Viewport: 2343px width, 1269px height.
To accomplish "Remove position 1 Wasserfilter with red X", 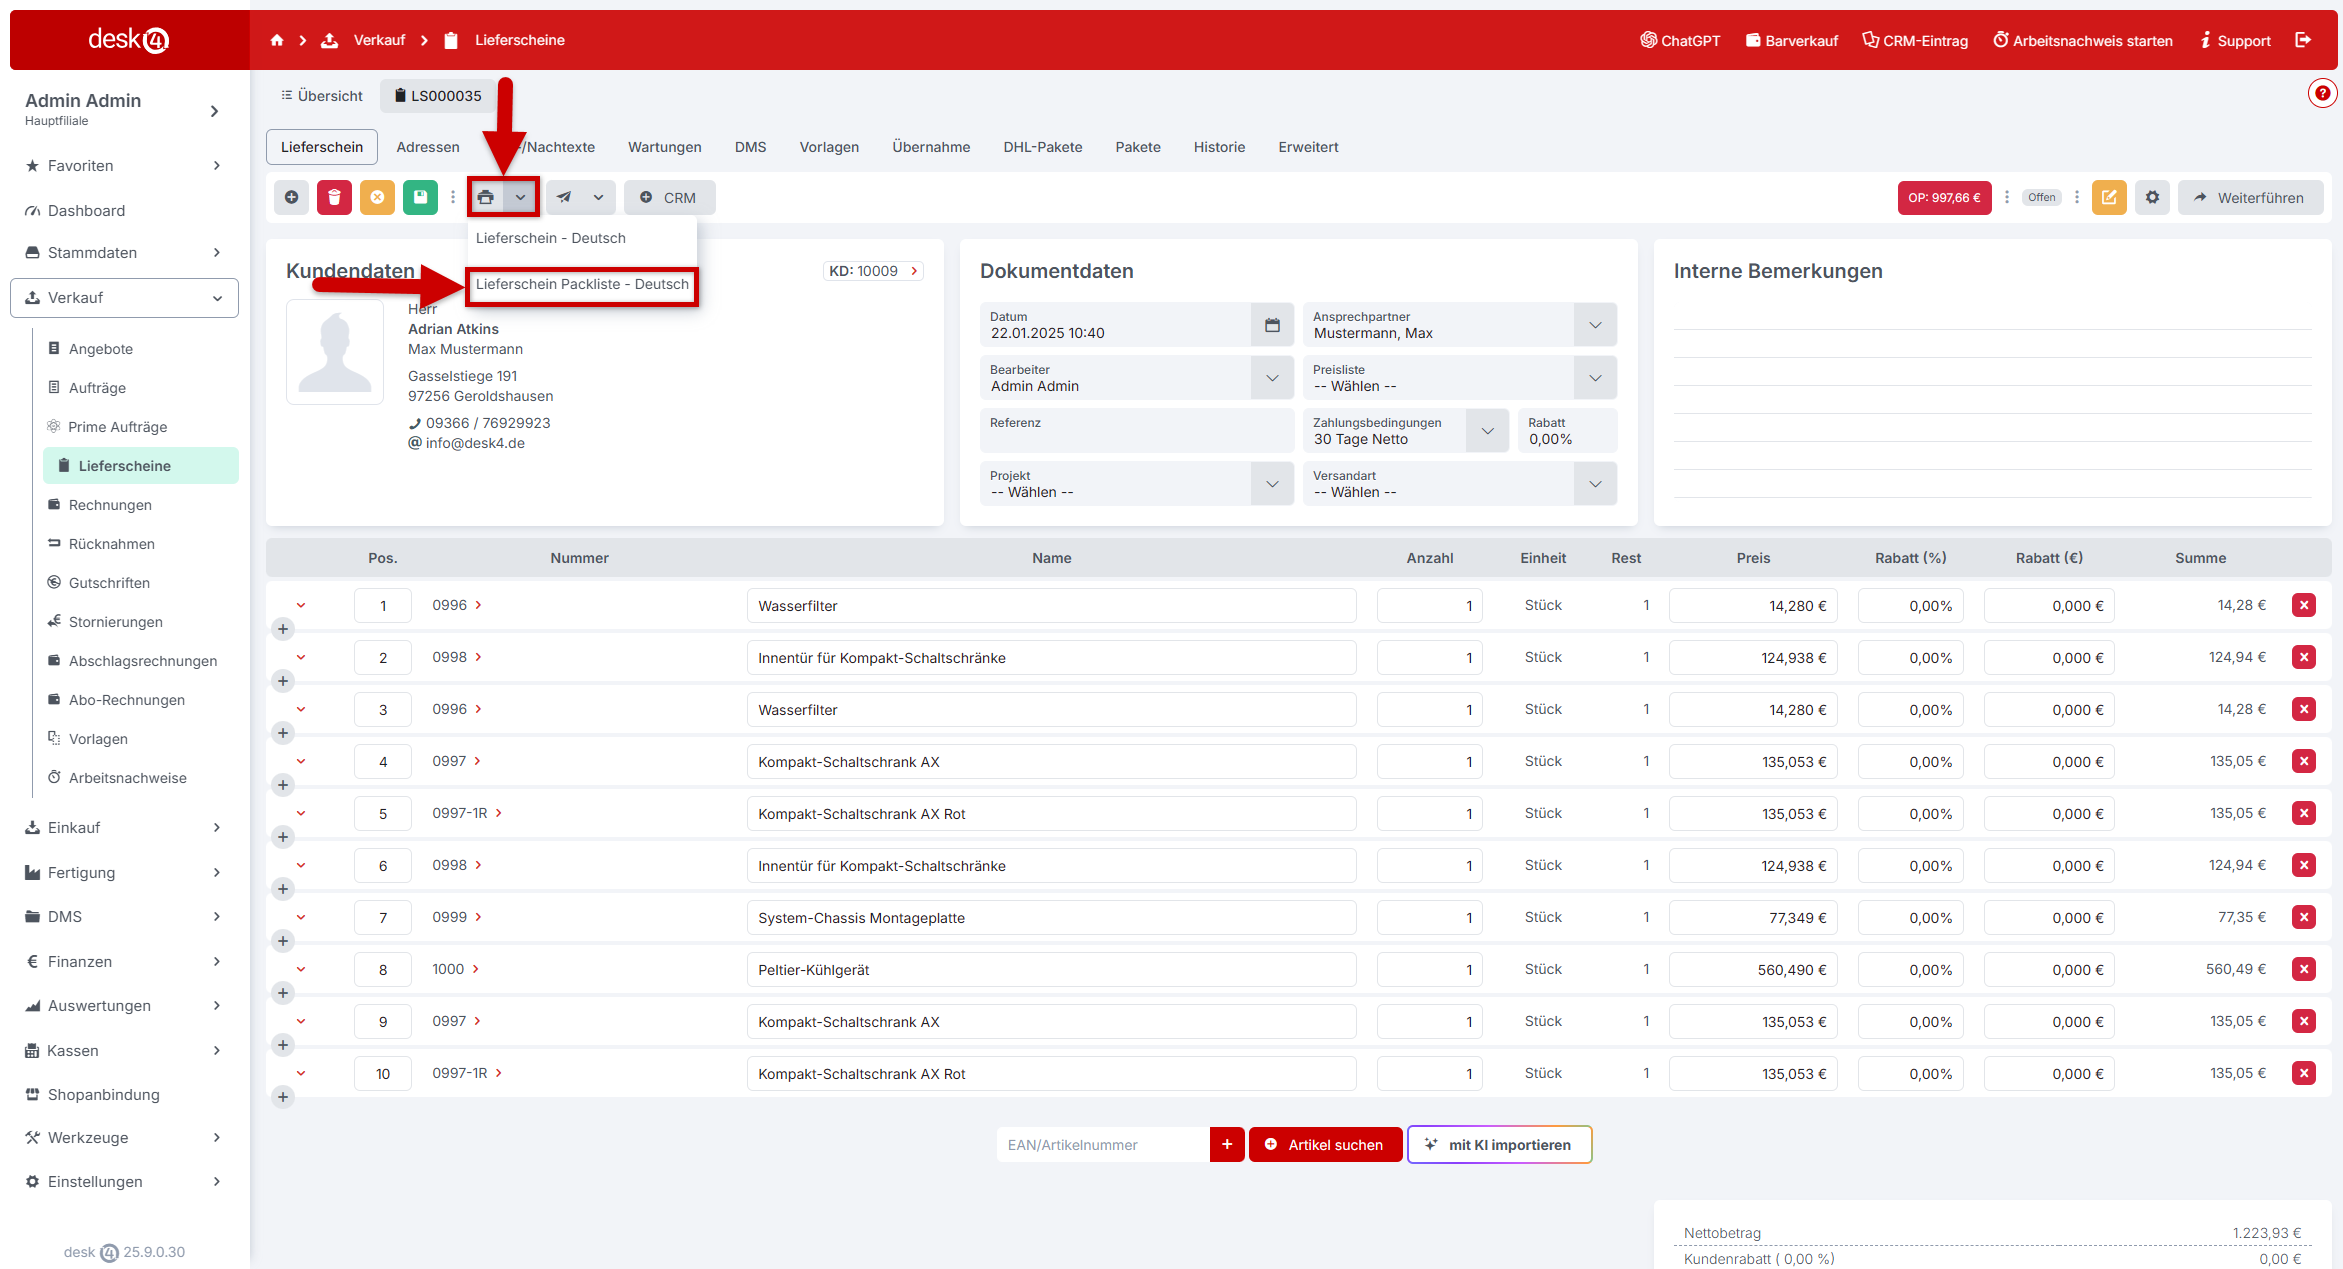I will click(x=2304, y=605).
